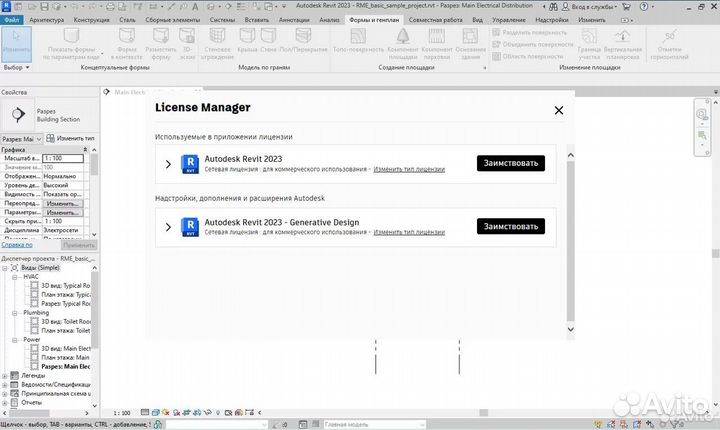720x430 pixels.
Task: Click the project browser horizontal scrollbar
Action: pos(29,413)
